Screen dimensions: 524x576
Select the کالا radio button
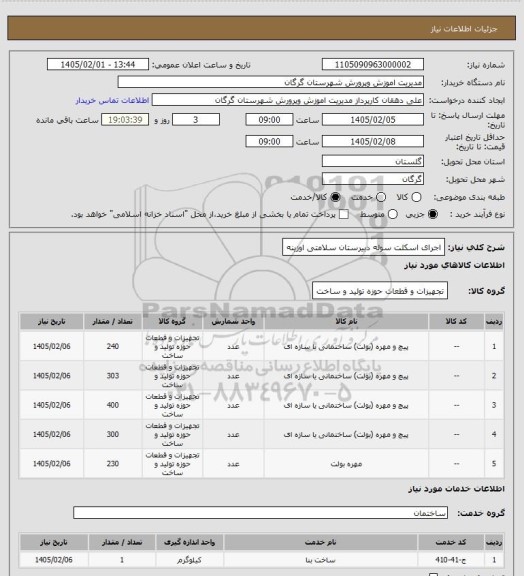pos(416,197)
